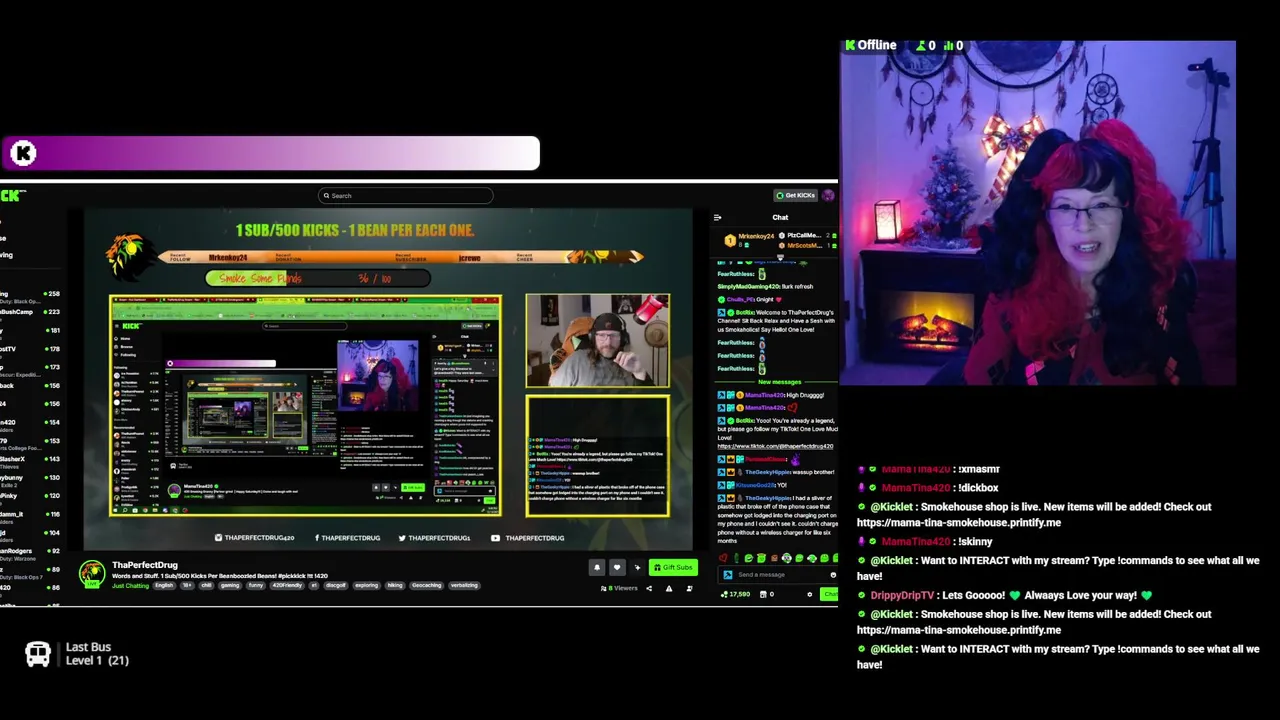Click the English language tag

pyautogui.click(x=164, y=585)
